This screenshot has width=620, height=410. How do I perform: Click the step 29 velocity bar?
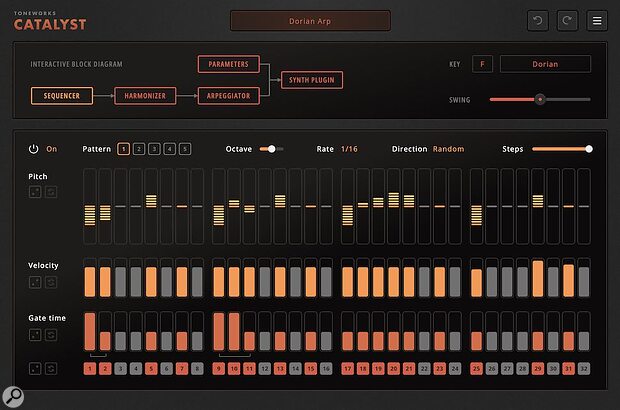(538, 278)
